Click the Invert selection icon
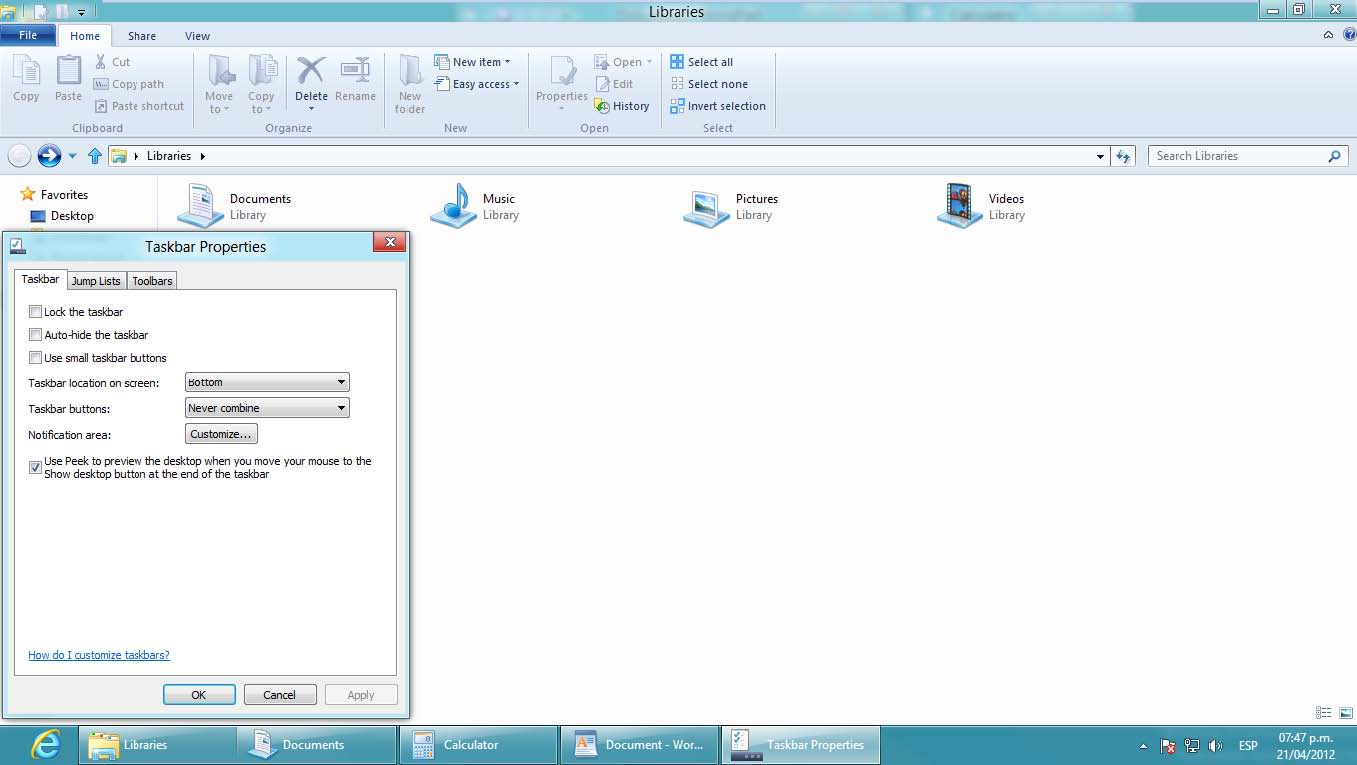 click(677, 106)
